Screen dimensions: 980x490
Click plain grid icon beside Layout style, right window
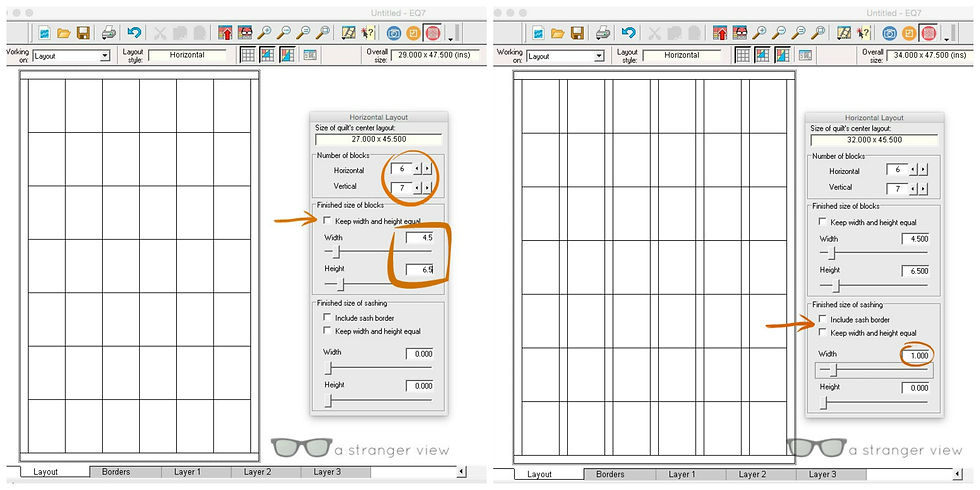click(x=743, y=55)
